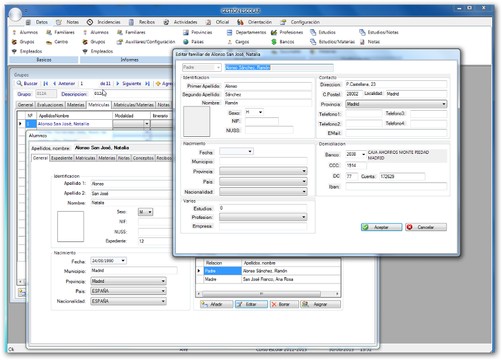This screenshot has width=502, height=360.
Task: Open Evaluaciones tab in Grupos window
Action: [x=50, y=105]
